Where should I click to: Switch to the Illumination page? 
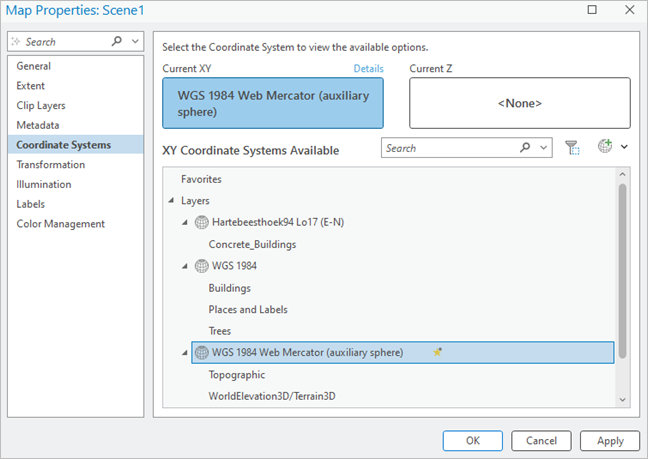44,184
